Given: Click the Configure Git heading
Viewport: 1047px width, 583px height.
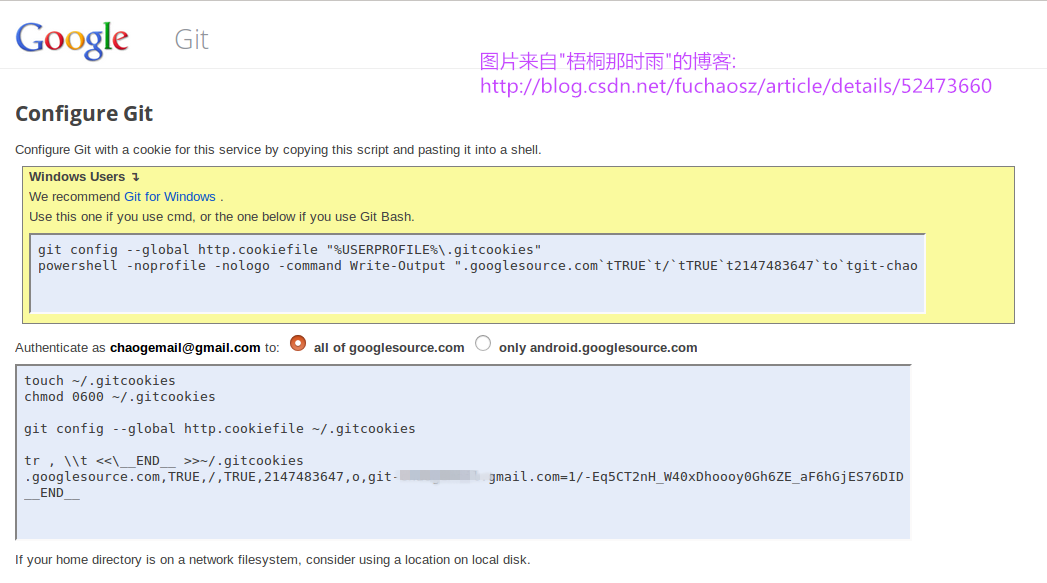Looking at the screenshot, I should [x=84, y=114].
